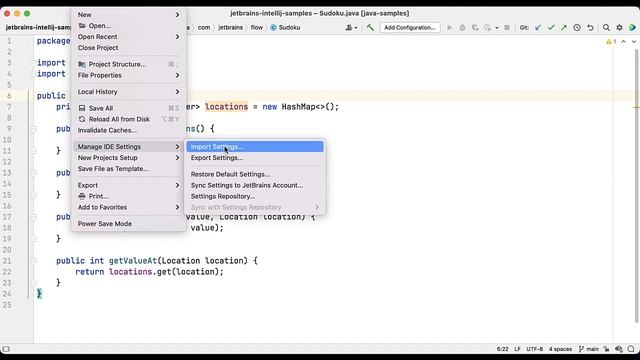Click the getValueAt method name
The image size is (640, 360).
pos(133,261)
